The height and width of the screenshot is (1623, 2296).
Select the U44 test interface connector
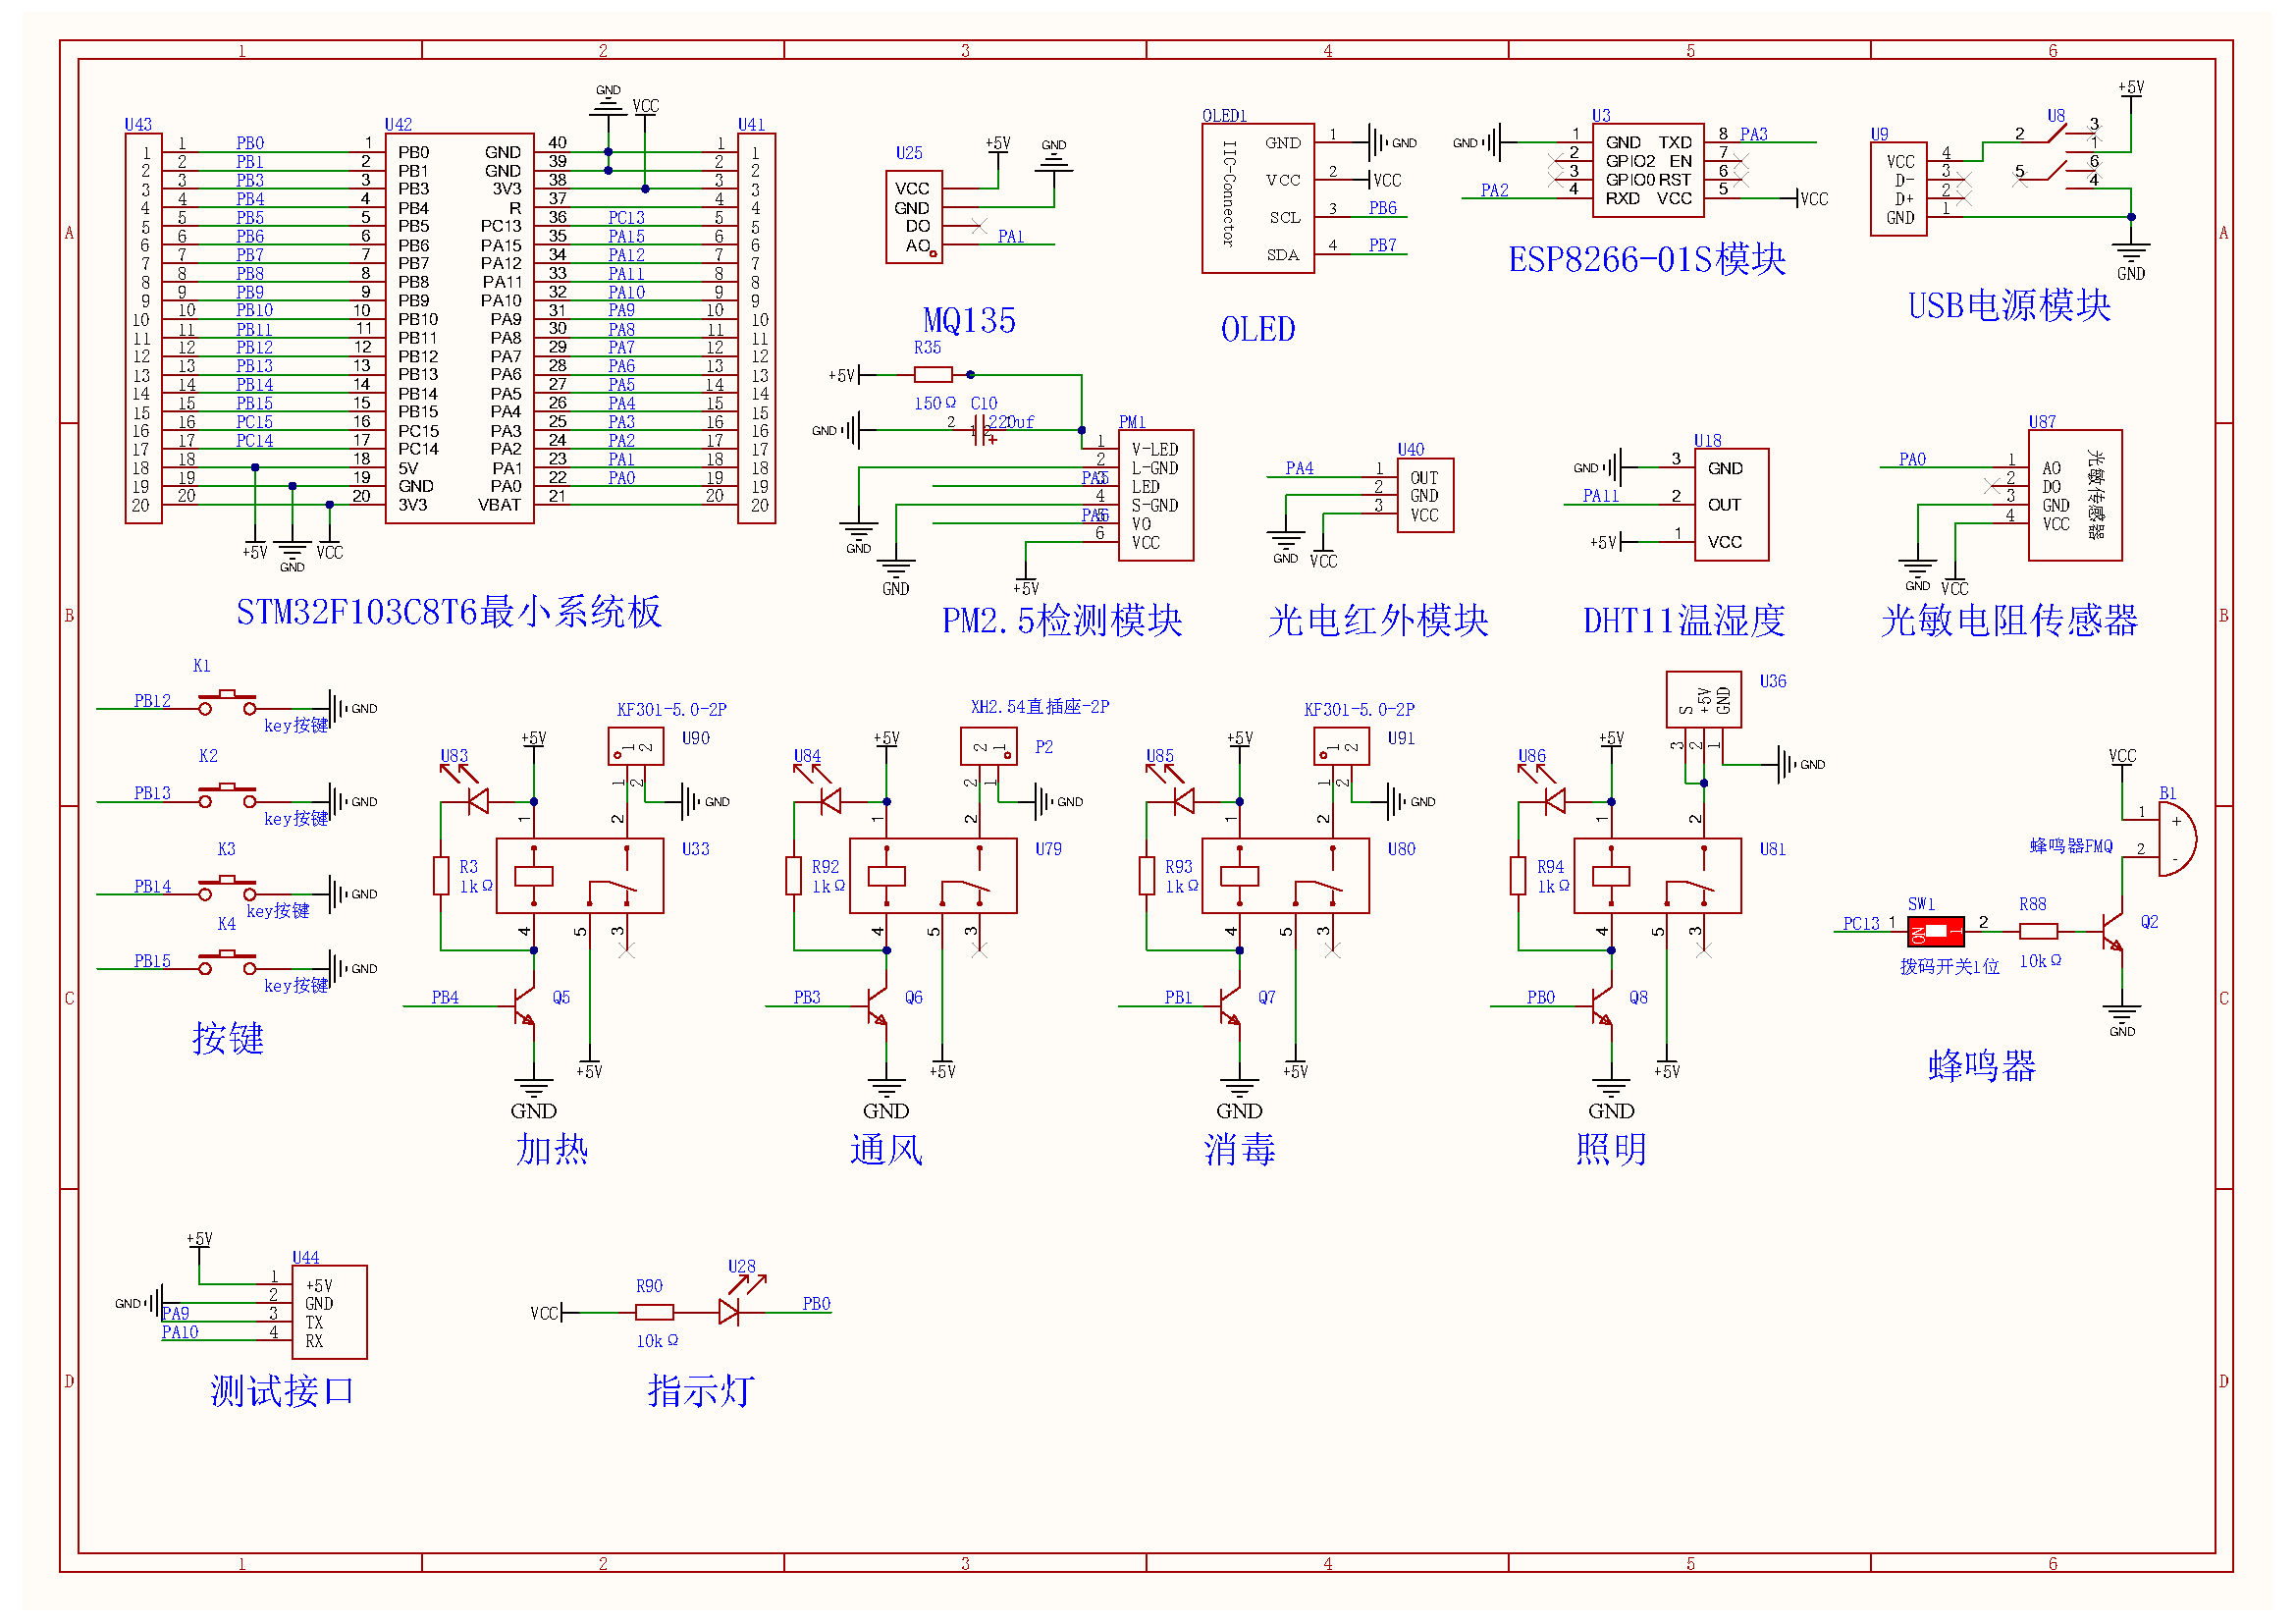(329, 1312)
